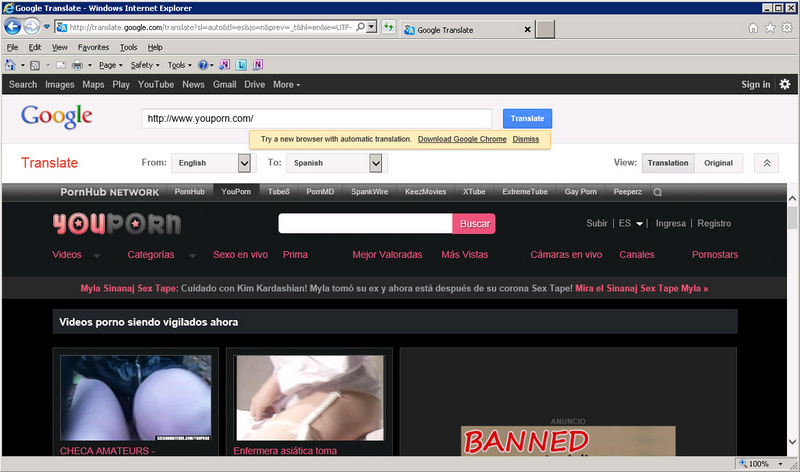Click the blue Translate button
The image size is (800, 472).
point(527,118)
